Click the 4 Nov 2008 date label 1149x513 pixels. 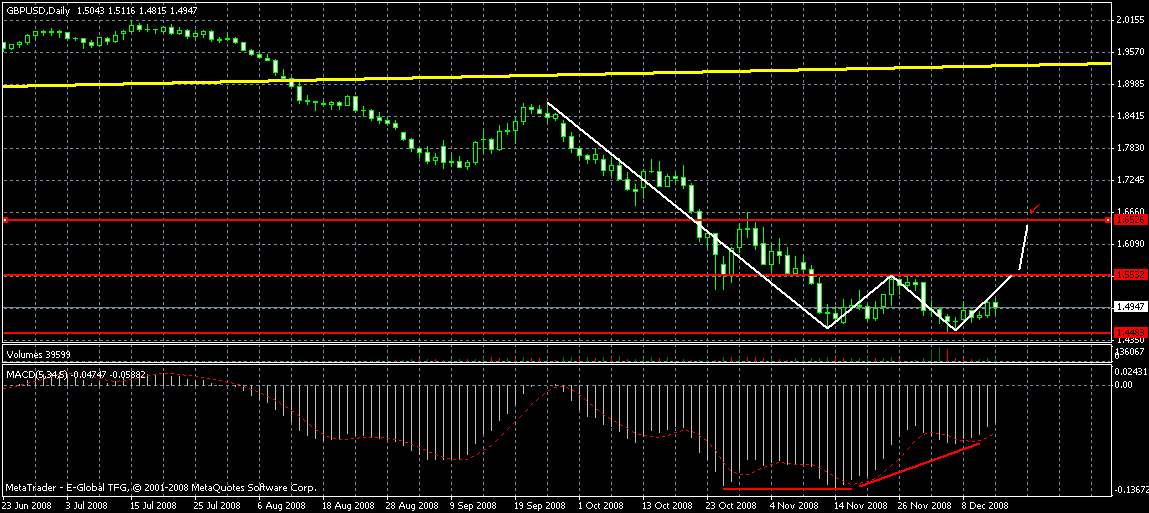click(x=795, y=506)
